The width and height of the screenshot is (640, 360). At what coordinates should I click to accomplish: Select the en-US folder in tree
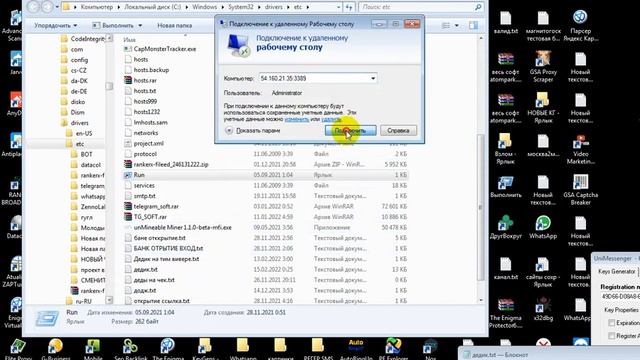click(84, 133)
